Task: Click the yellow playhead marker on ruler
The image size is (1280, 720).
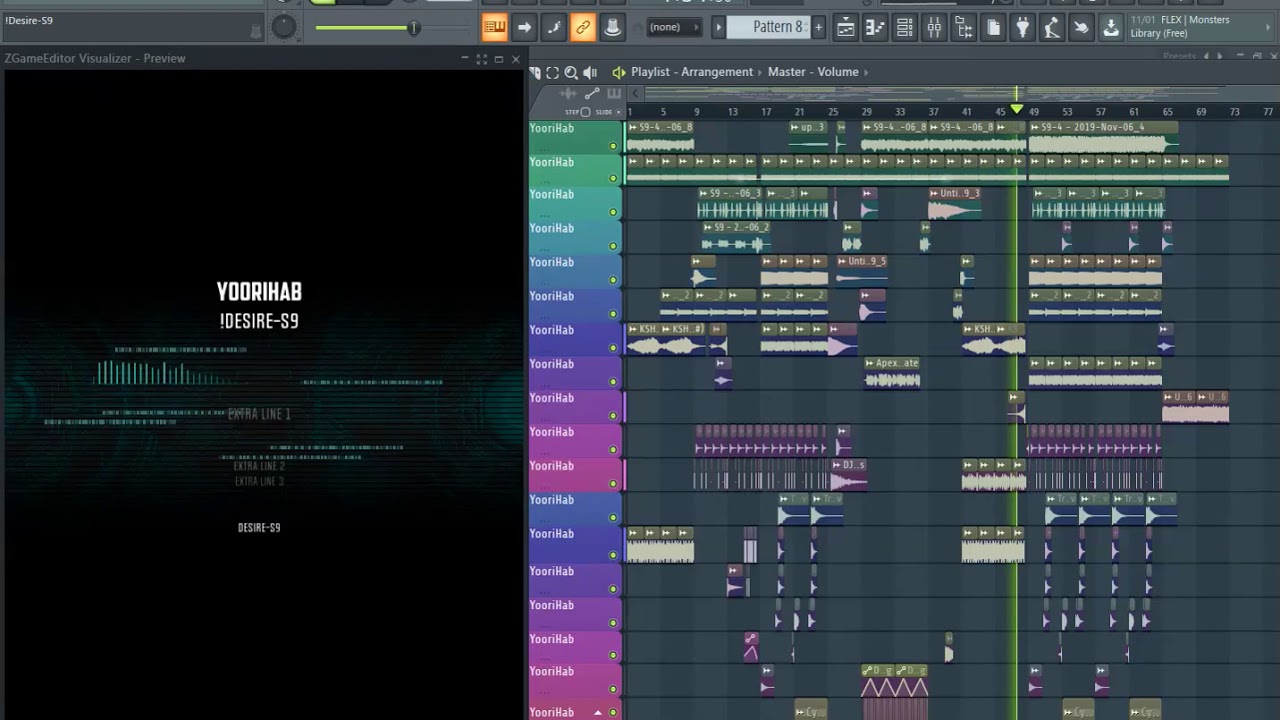Action: [1017, 109]
